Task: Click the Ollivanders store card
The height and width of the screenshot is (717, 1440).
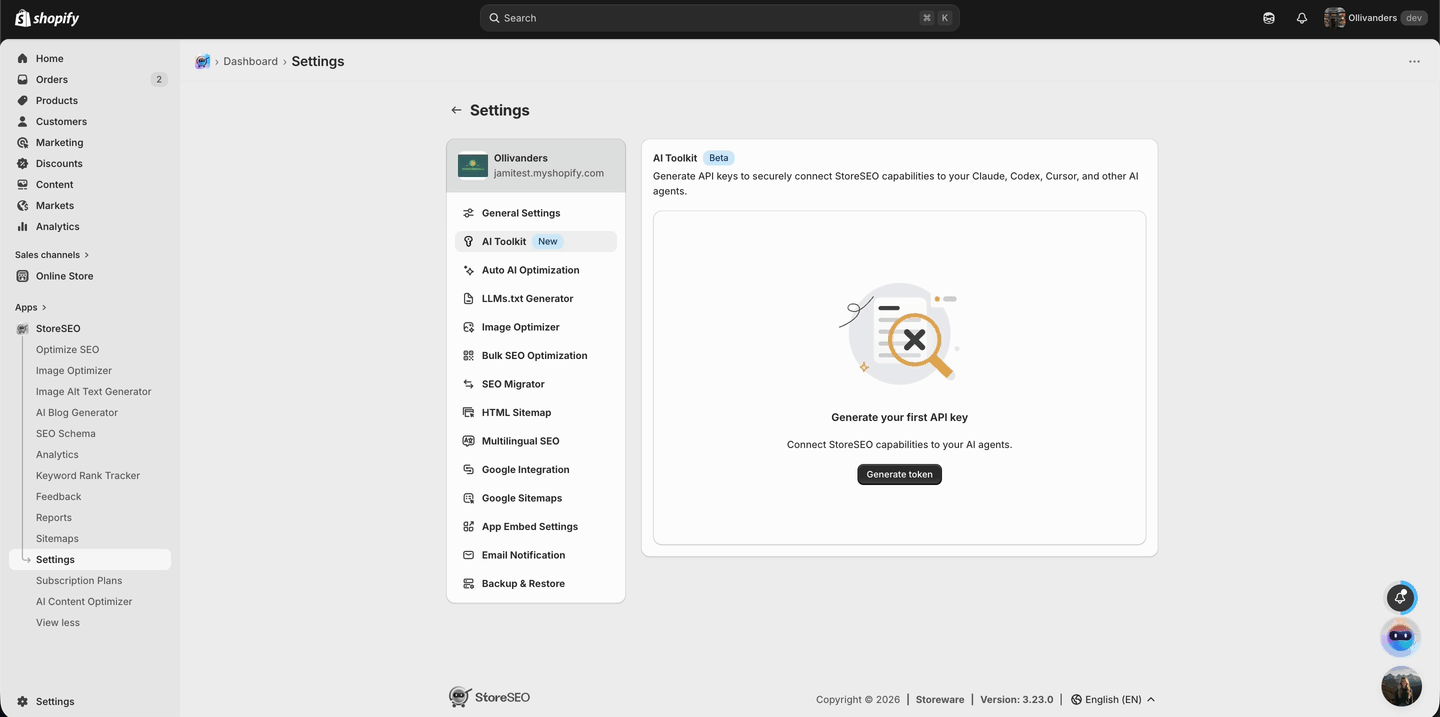Action: tap(536, 166)
